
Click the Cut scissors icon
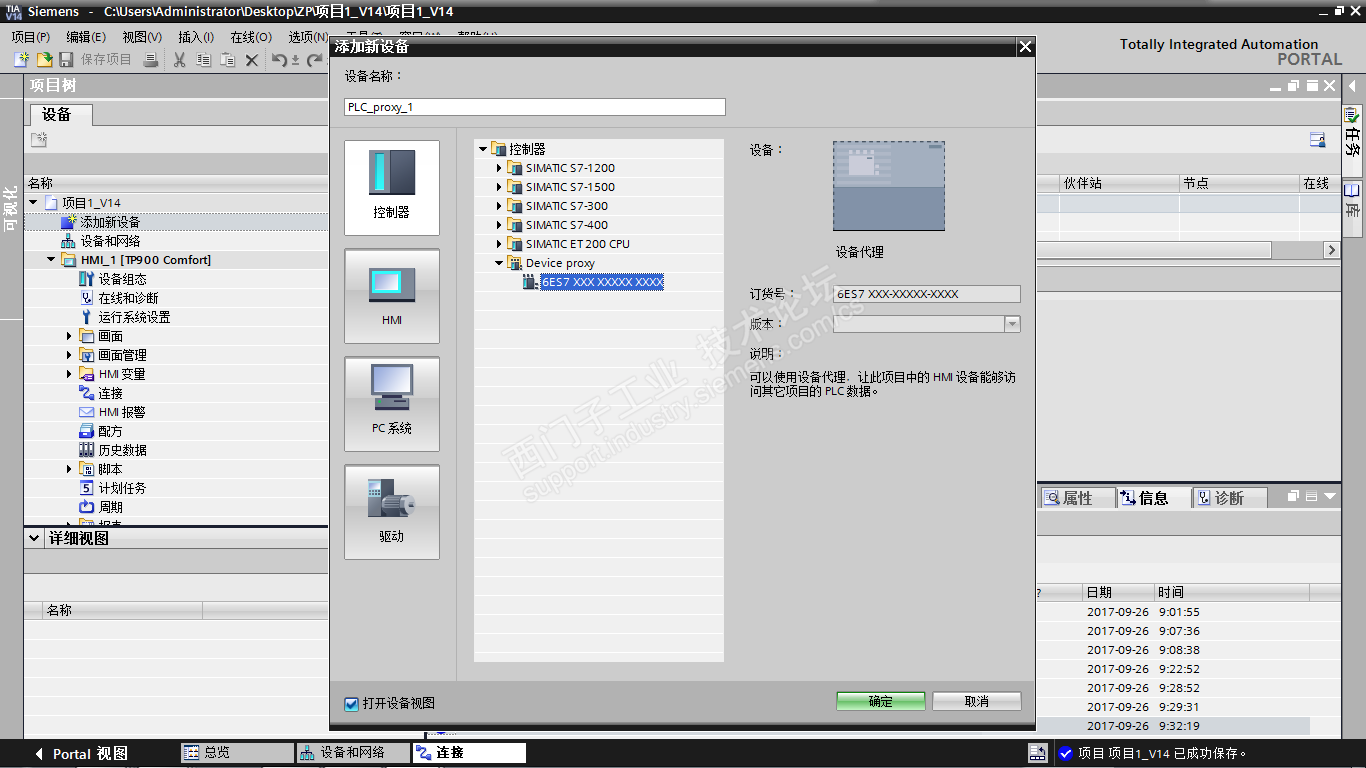(180, 60)
